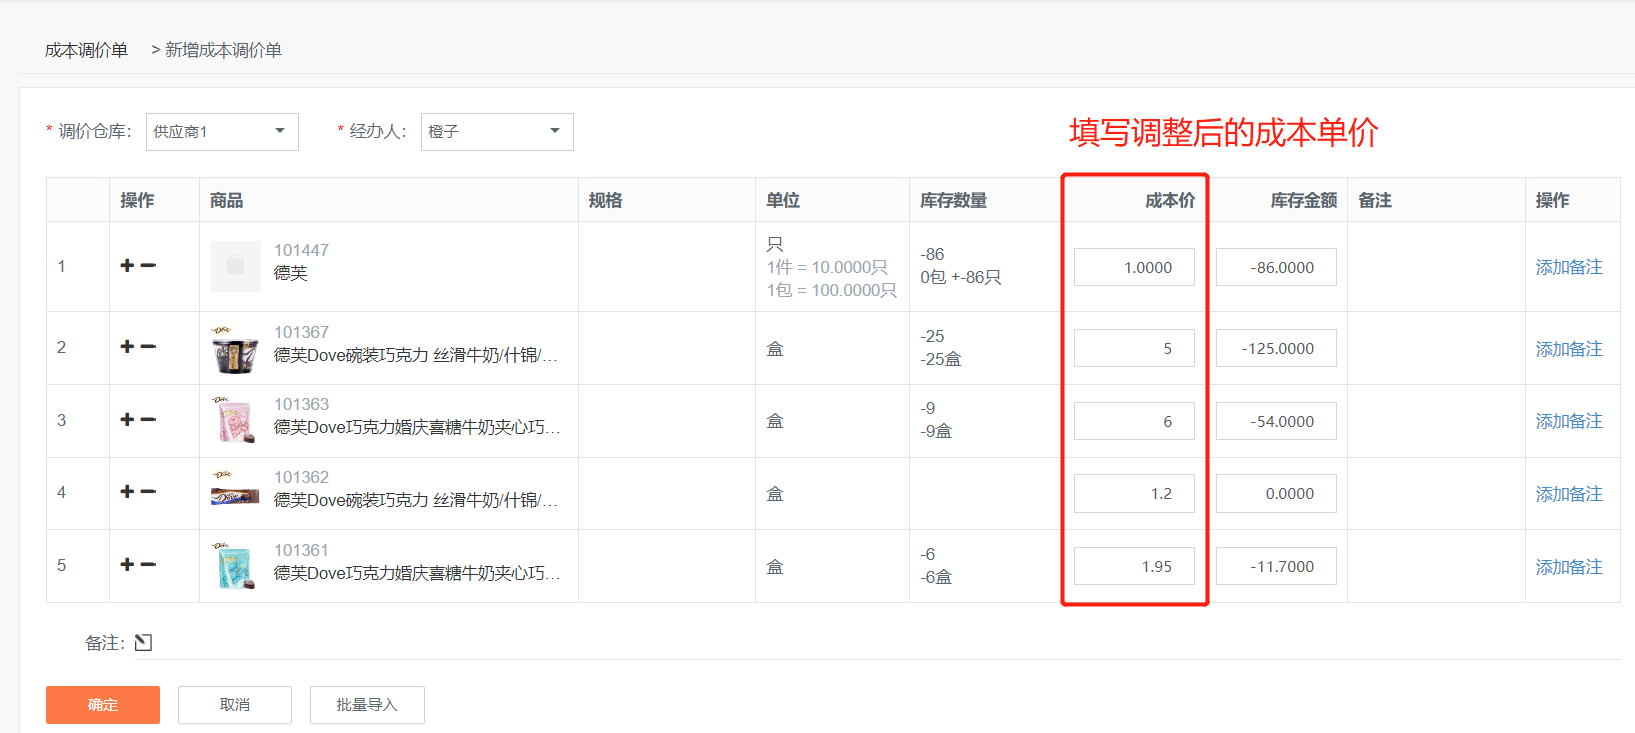Click the 成本调价单 breadcrumb link

coord(86,50)
